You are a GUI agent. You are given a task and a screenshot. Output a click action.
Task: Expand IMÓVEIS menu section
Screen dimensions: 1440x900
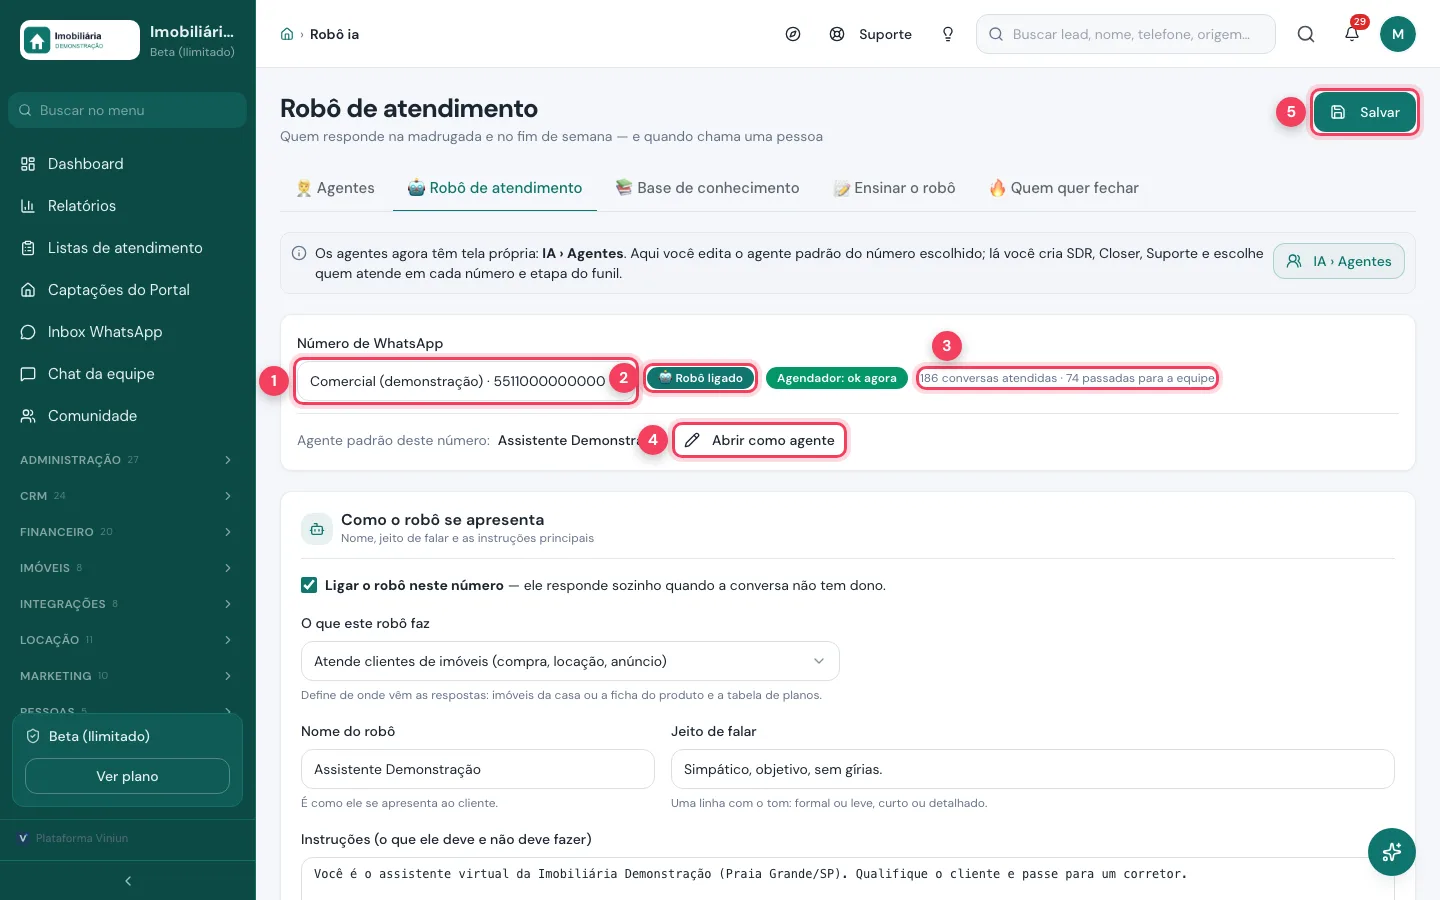[x=128, y=568]
